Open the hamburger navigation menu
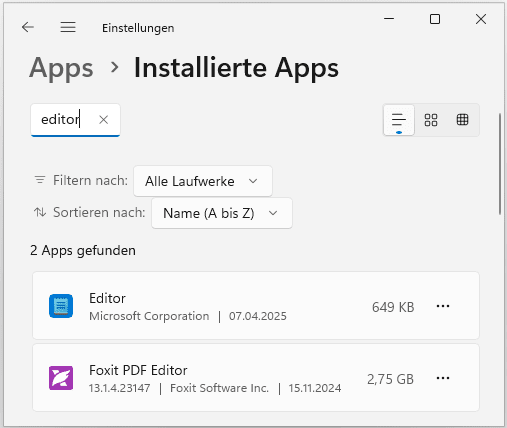The image size is (507, 428). [68, 27]
